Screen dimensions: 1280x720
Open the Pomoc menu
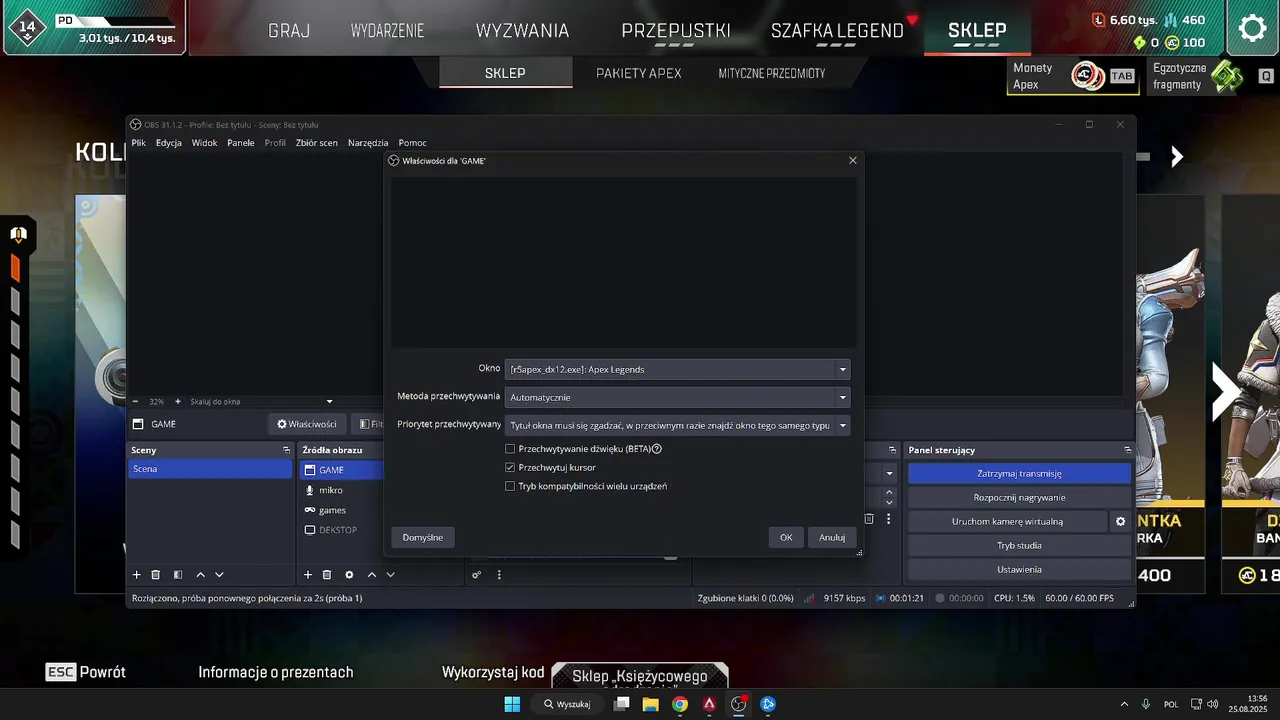click(x=413, y=143)
